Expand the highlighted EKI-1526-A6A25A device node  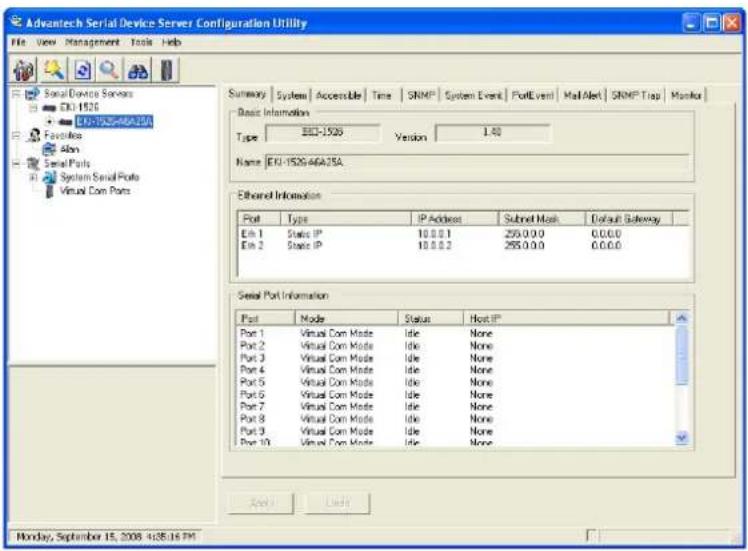point(49,122)
